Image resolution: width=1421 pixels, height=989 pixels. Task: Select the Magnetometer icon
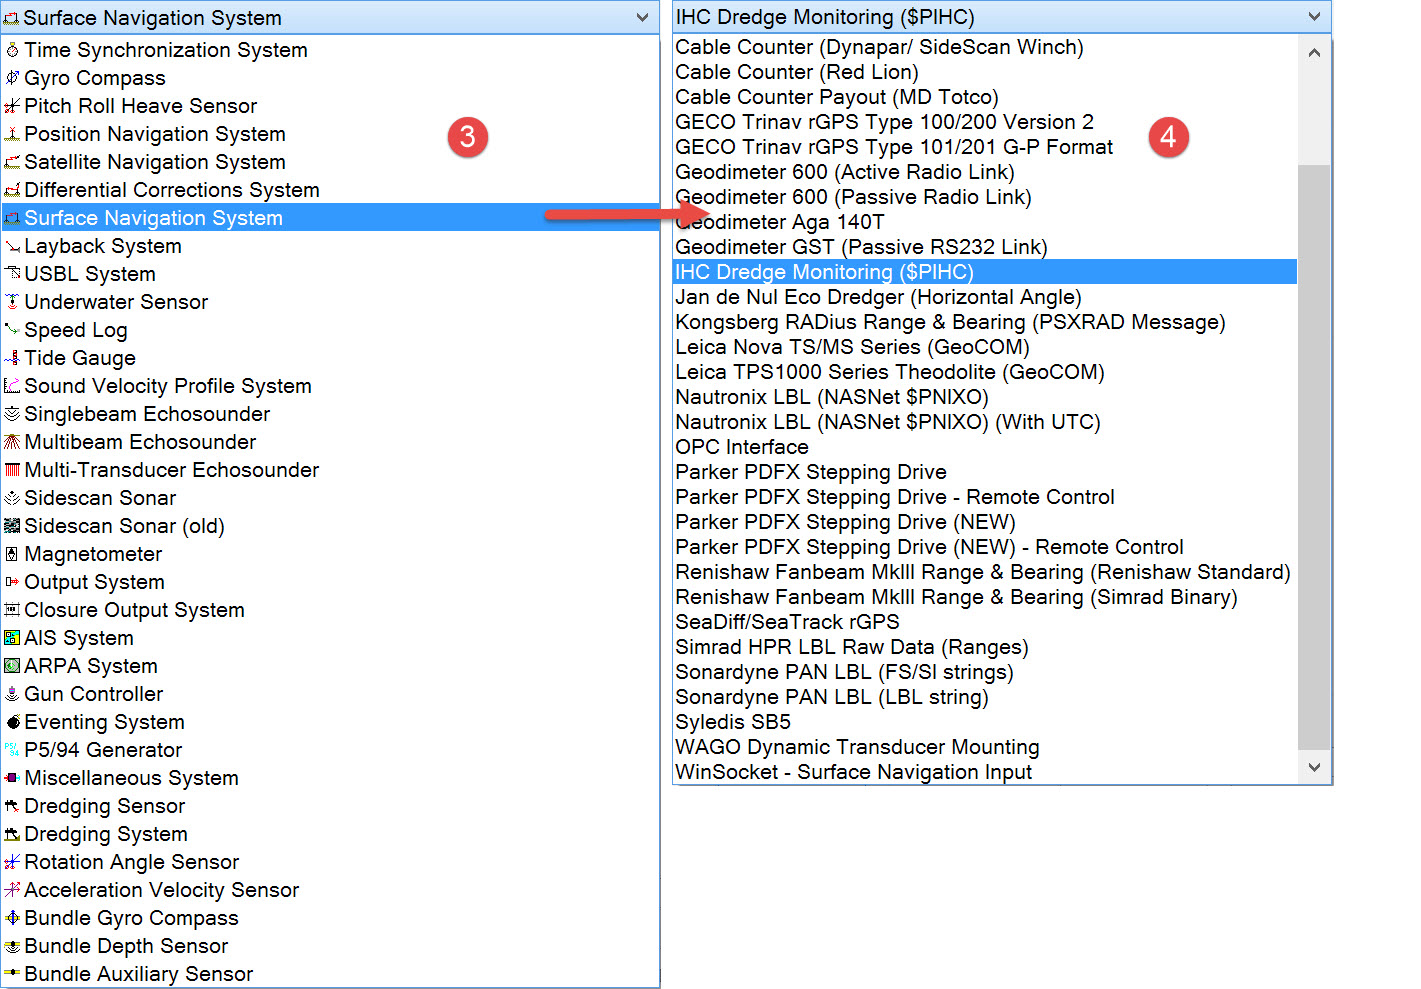click(x=12, y=554)
